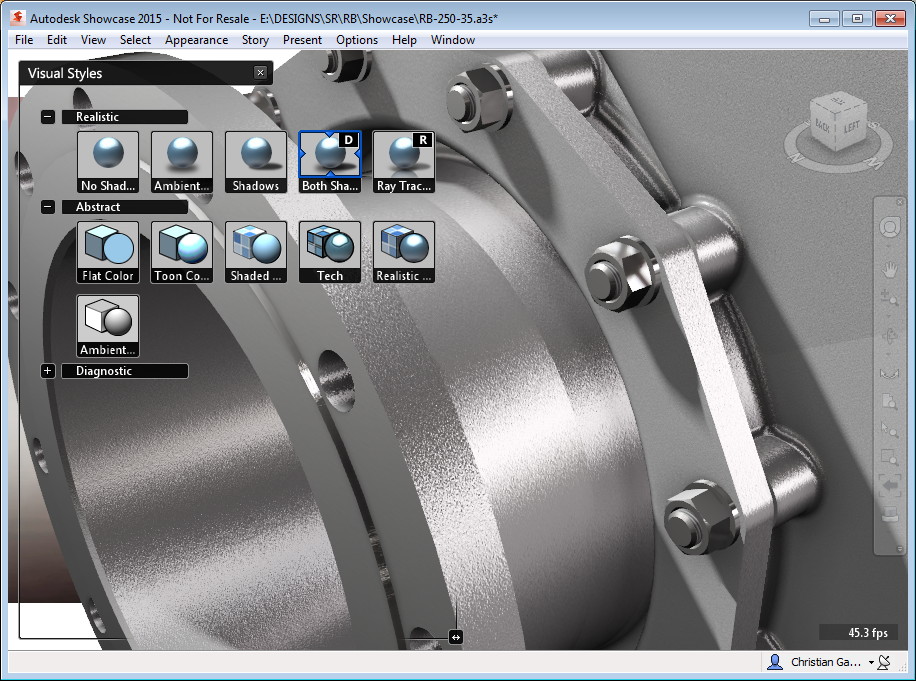Viewport: 916px width, 681px height.
Task: Collapse the Realistic section
Action: [48, 117]
